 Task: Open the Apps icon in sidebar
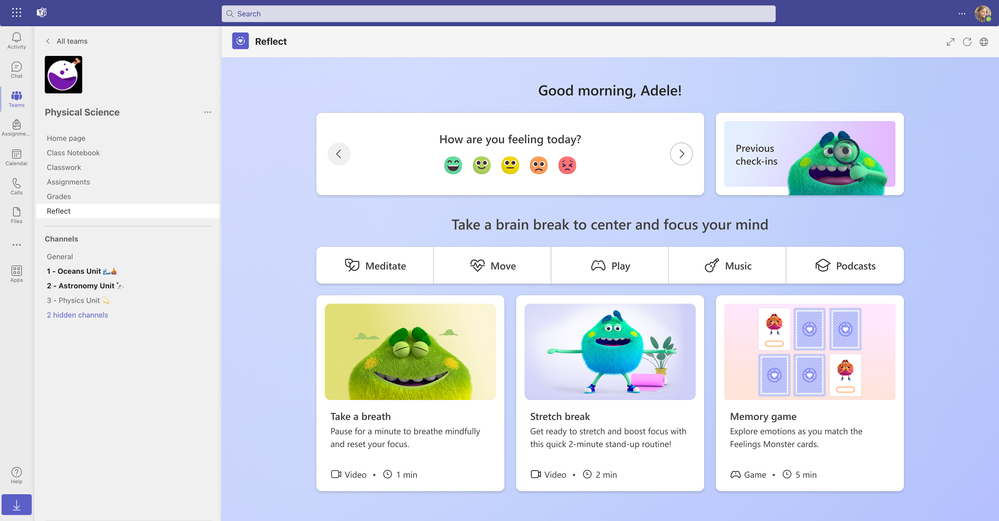click(17, 274)
